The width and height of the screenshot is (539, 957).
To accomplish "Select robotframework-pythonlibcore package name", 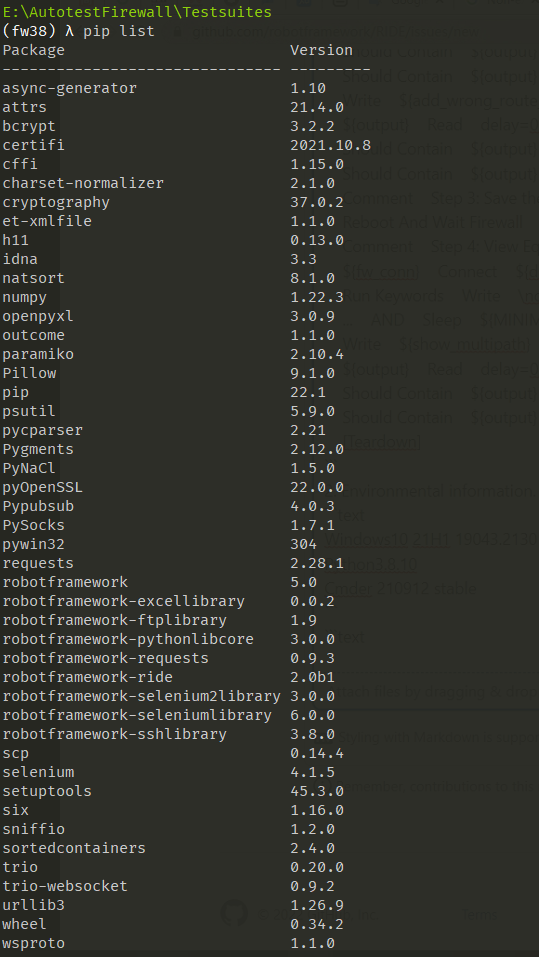I will point(128,639).
